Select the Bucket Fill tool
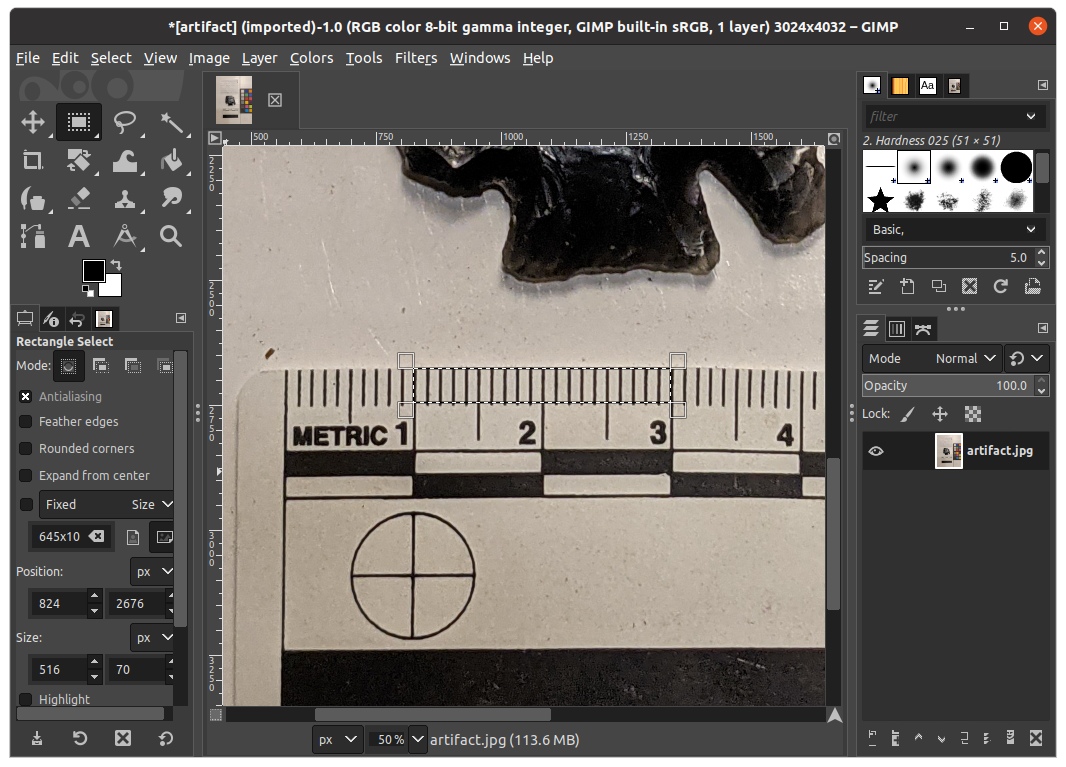The width and height of the screenshot is (1066, 767). click(171, 160)
